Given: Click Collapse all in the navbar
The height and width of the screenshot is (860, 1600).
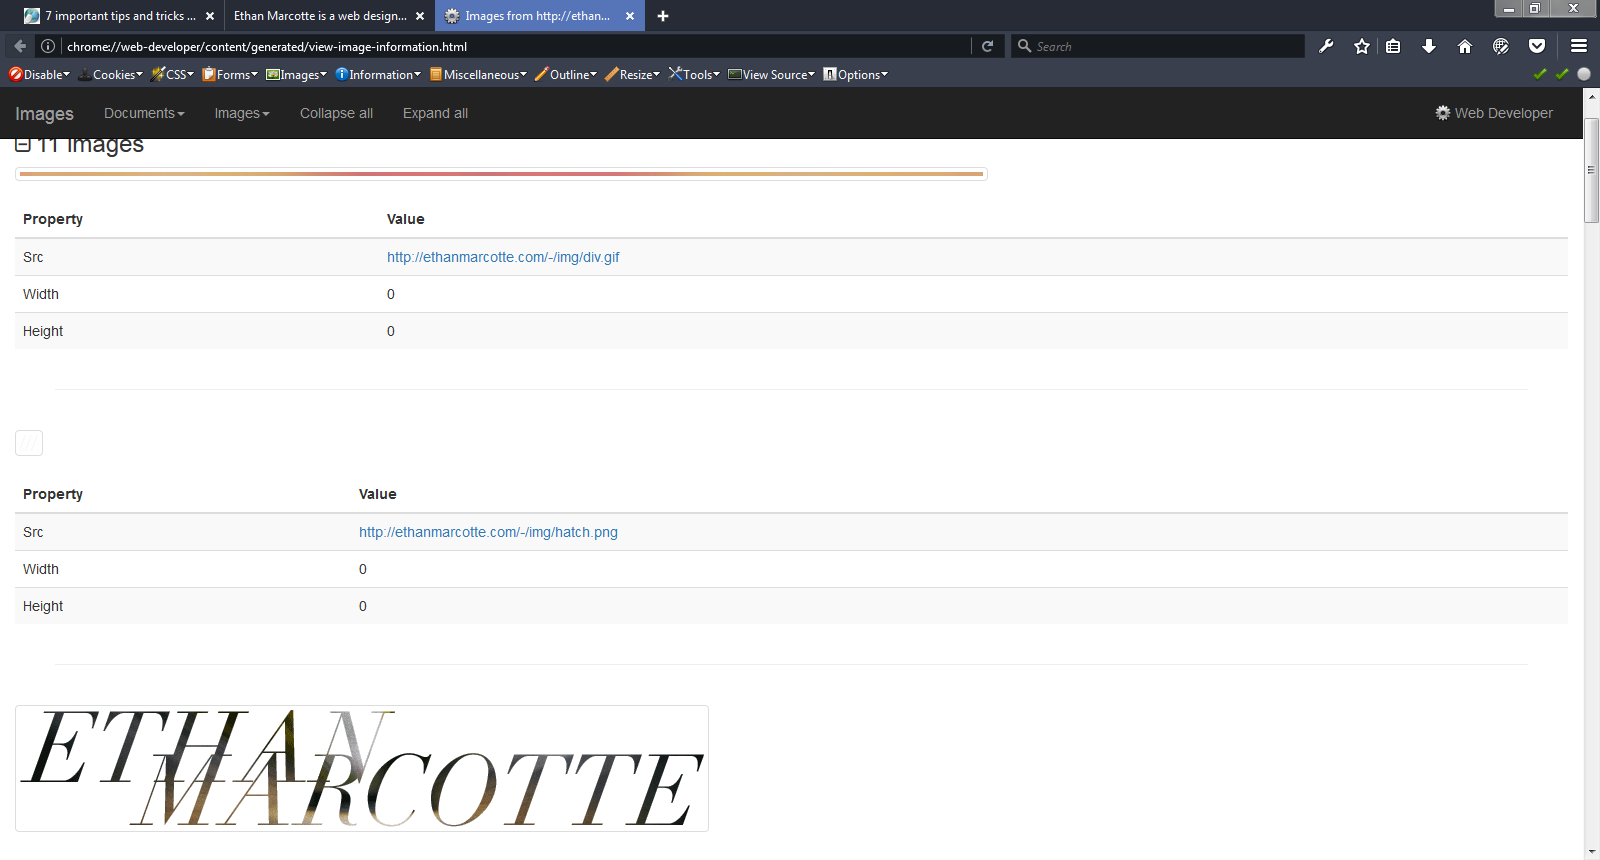Looking at the screenshot, I should [x=336, y=113].
